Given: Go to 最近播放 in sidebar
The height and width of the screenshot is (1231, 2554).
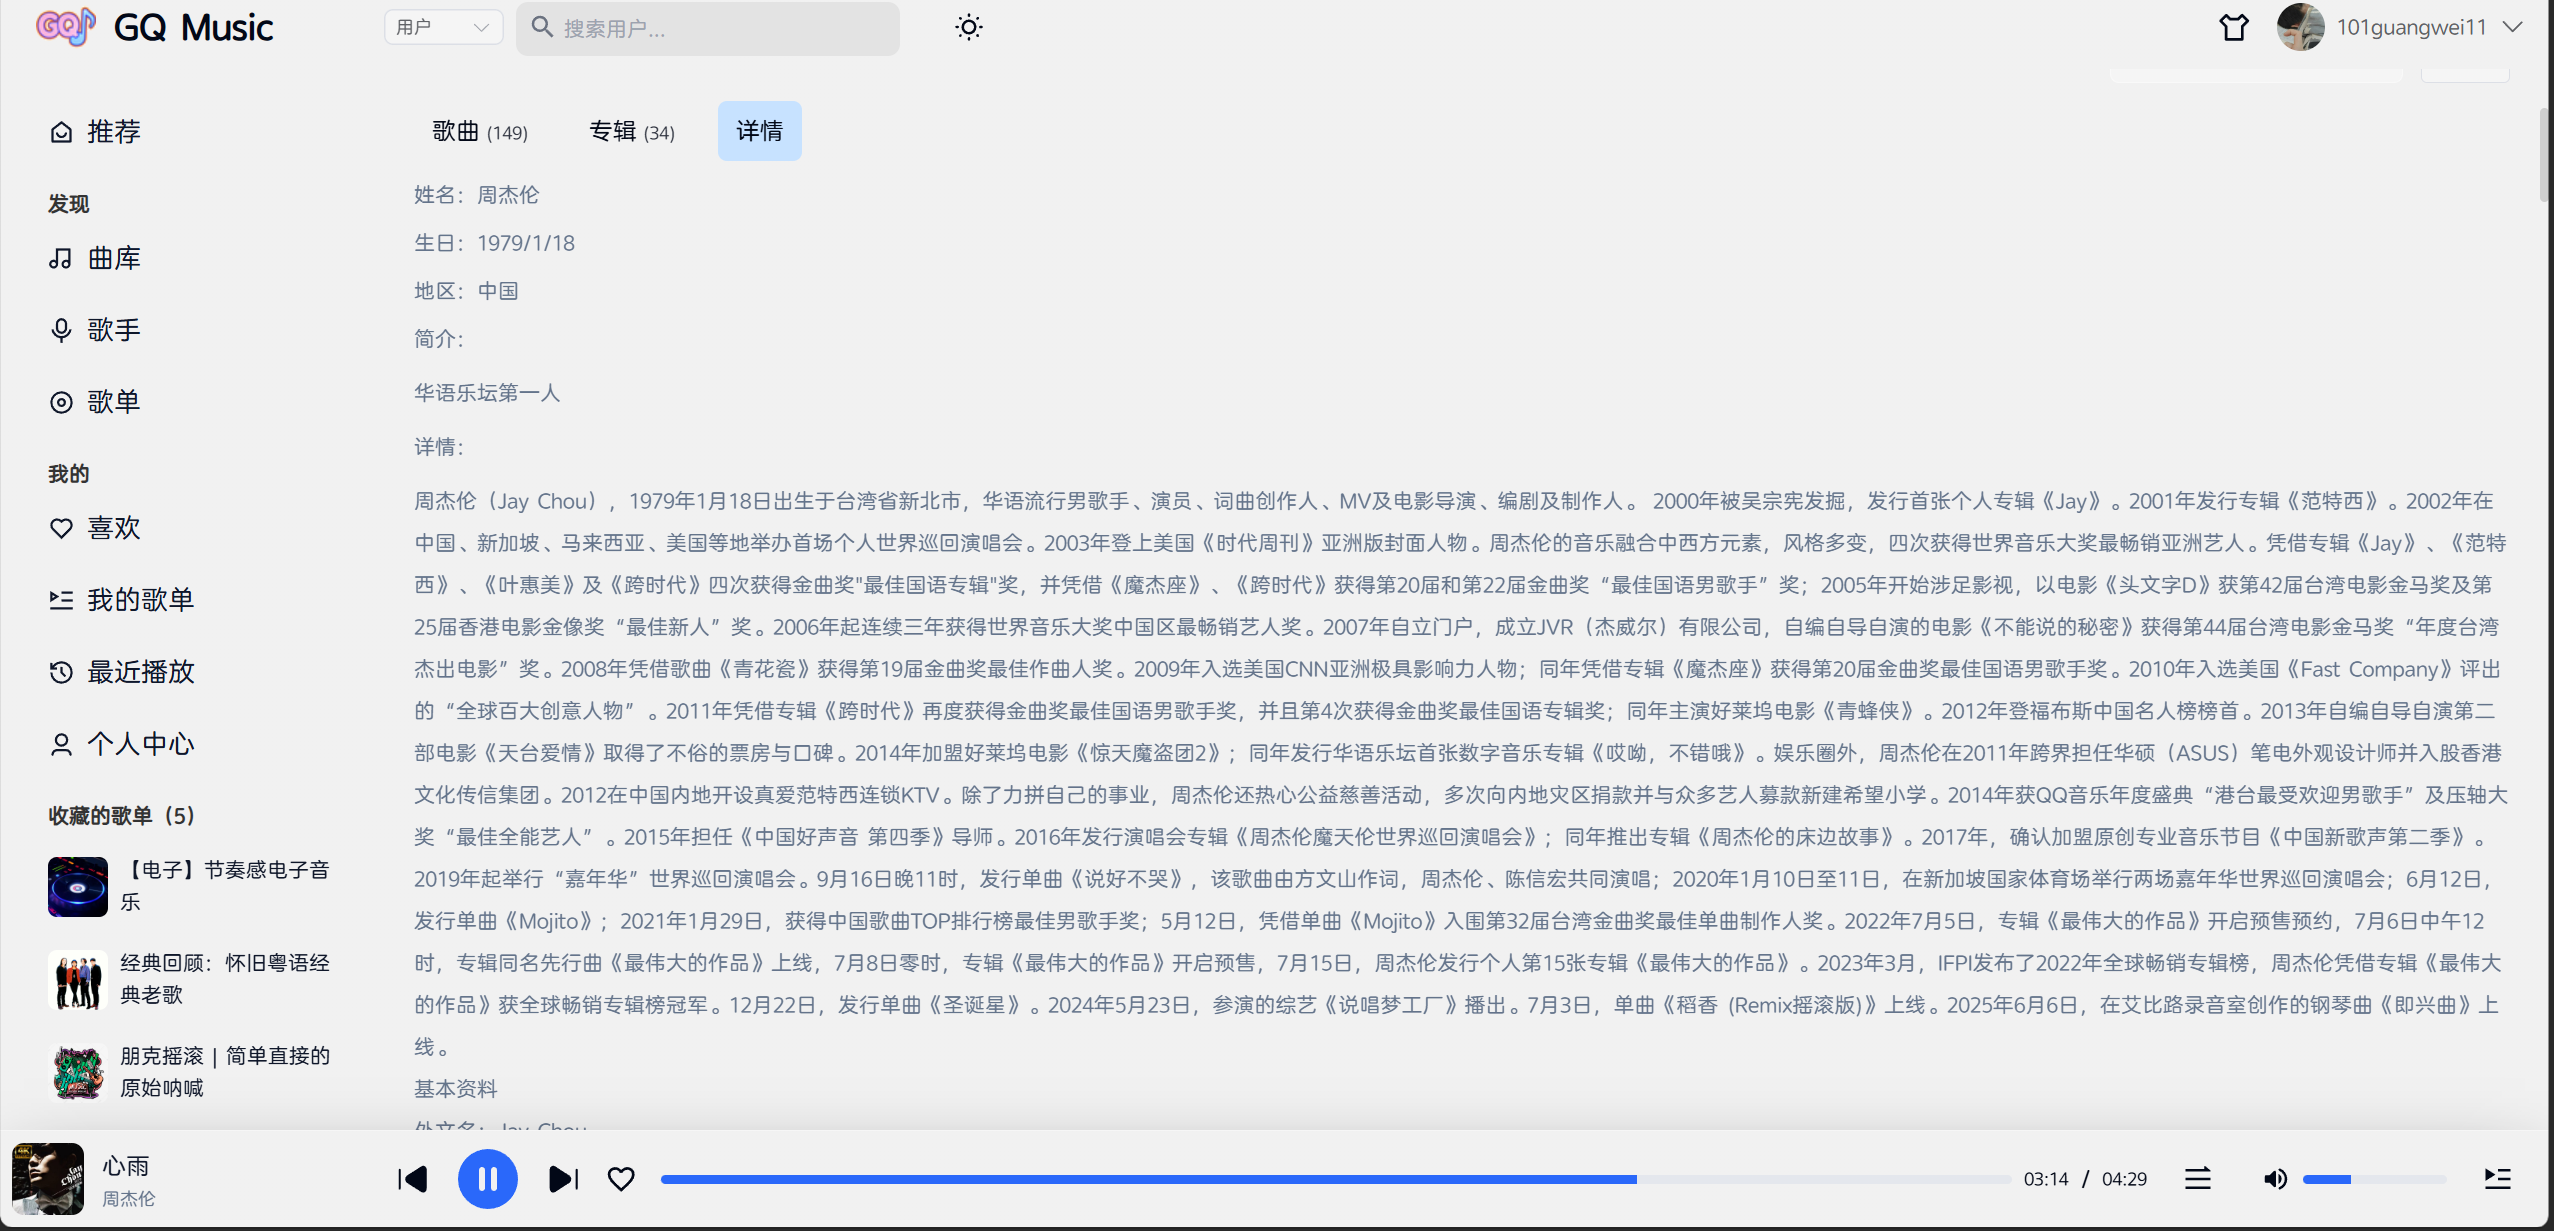Looking at the screenshot, I should point(140,672).
